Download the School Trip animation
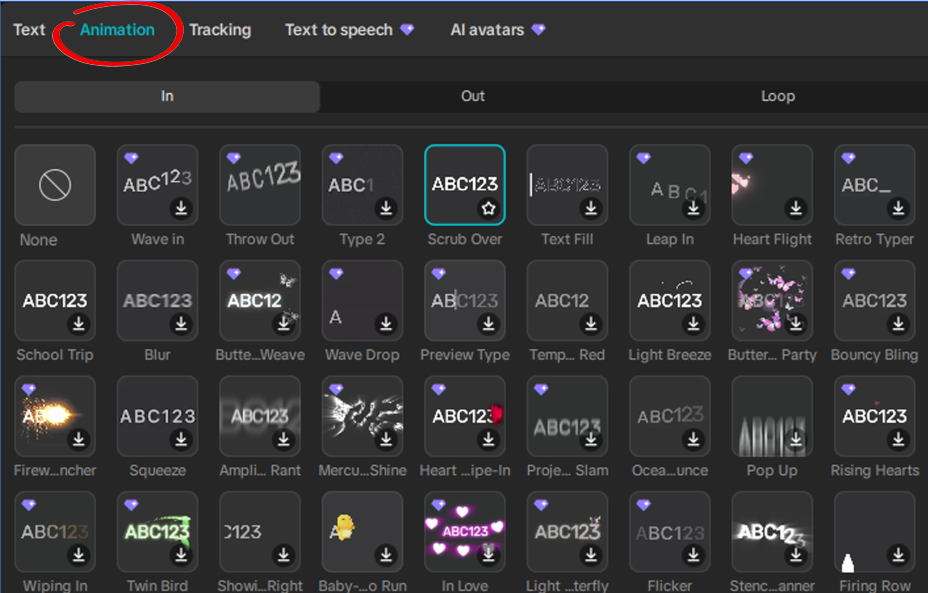This screenshot has height=593, width=928. pyautogui.click(x=79, y=324)
